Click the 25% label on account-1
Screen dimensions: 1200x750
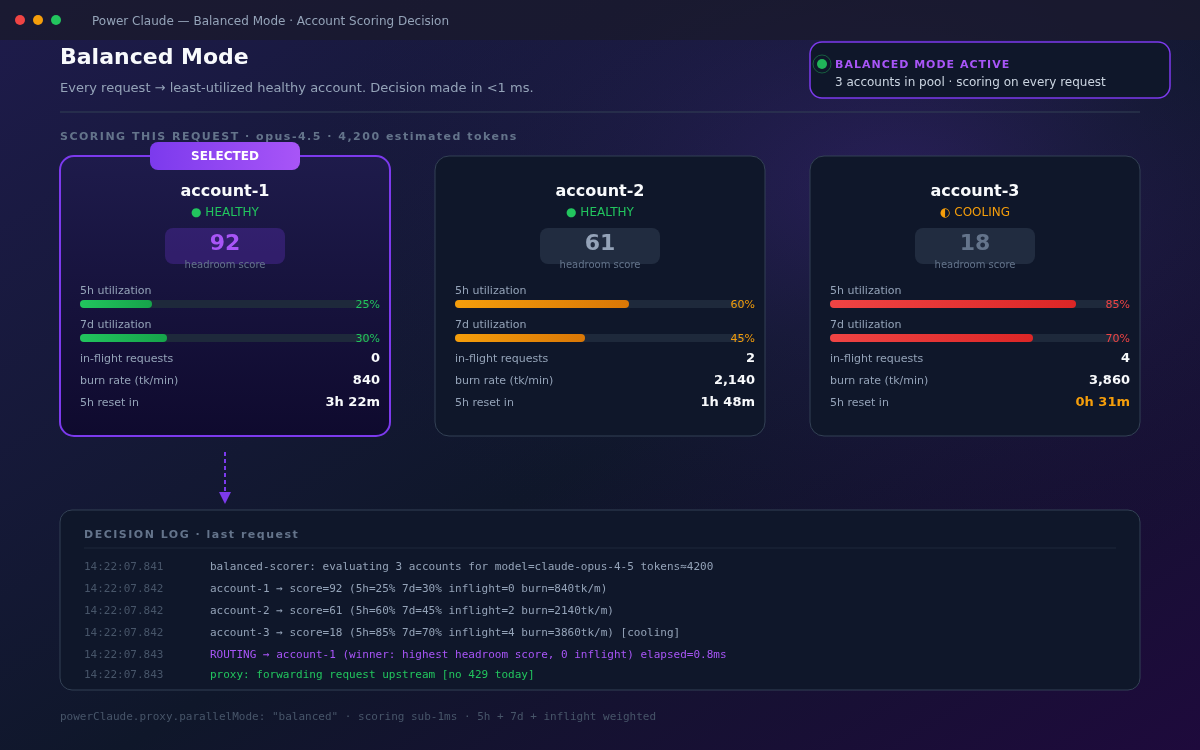click(x=367, y=304)
